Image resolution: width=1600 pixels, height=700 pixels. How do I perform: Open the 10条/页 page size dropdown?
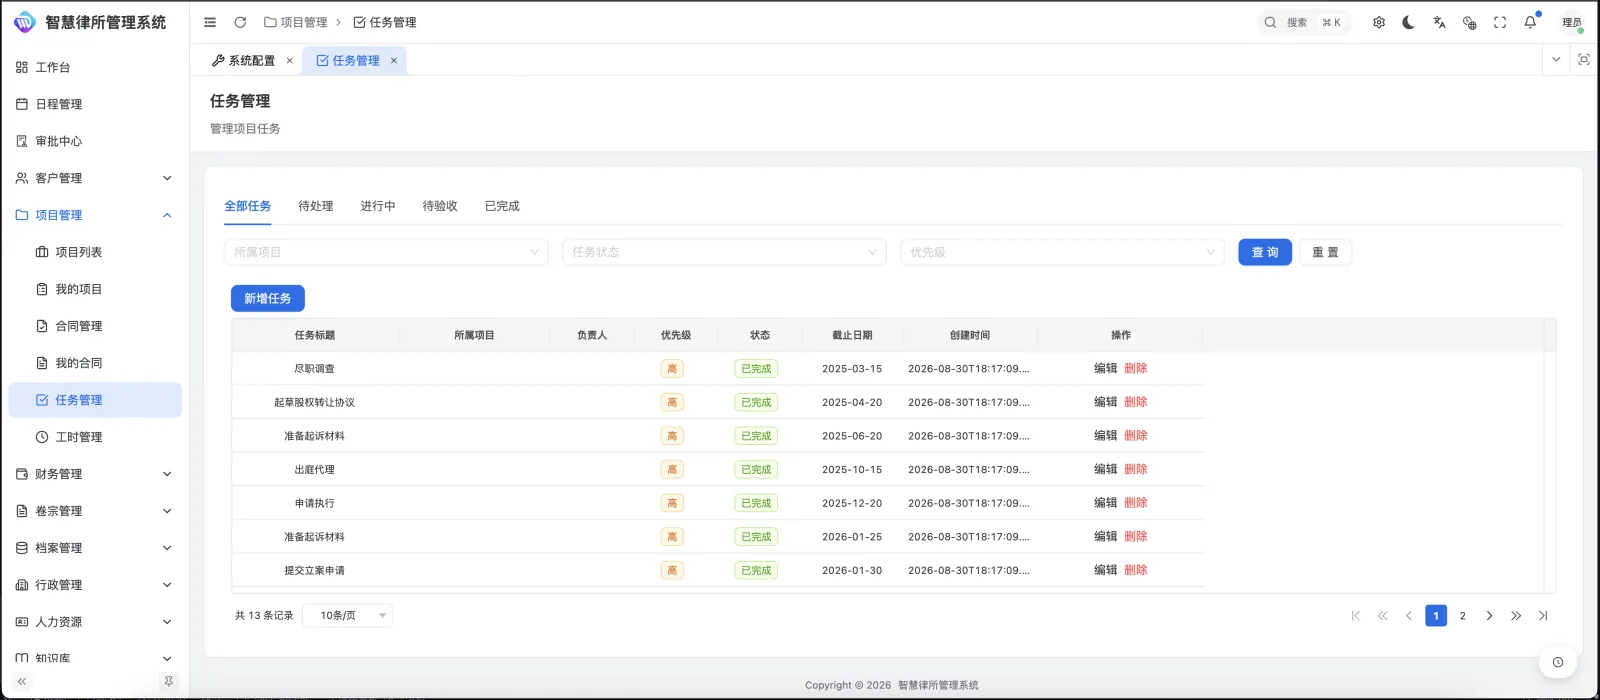coord(348,615)
